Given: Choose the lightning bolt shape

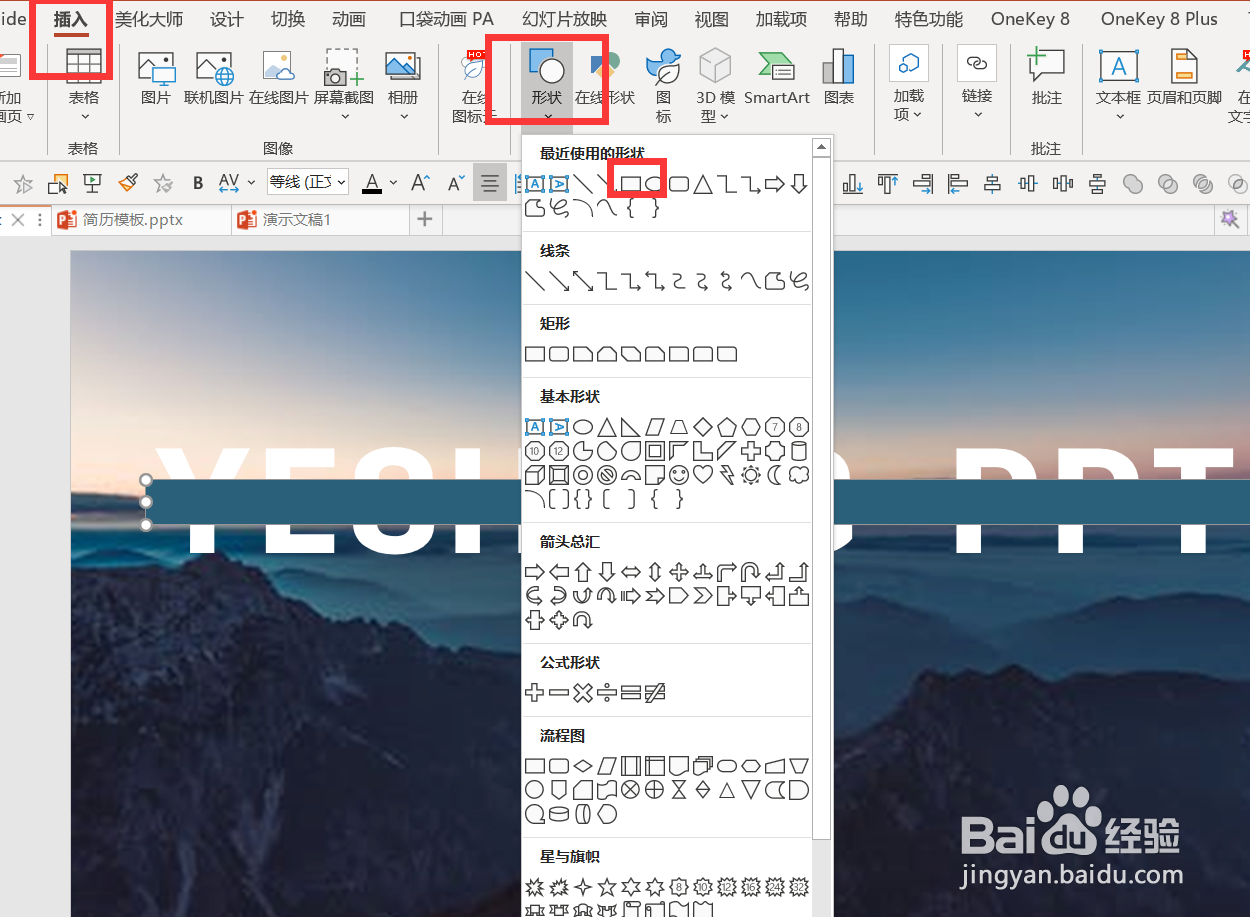Looking at the screenshot, I should [x=727, y=475].
